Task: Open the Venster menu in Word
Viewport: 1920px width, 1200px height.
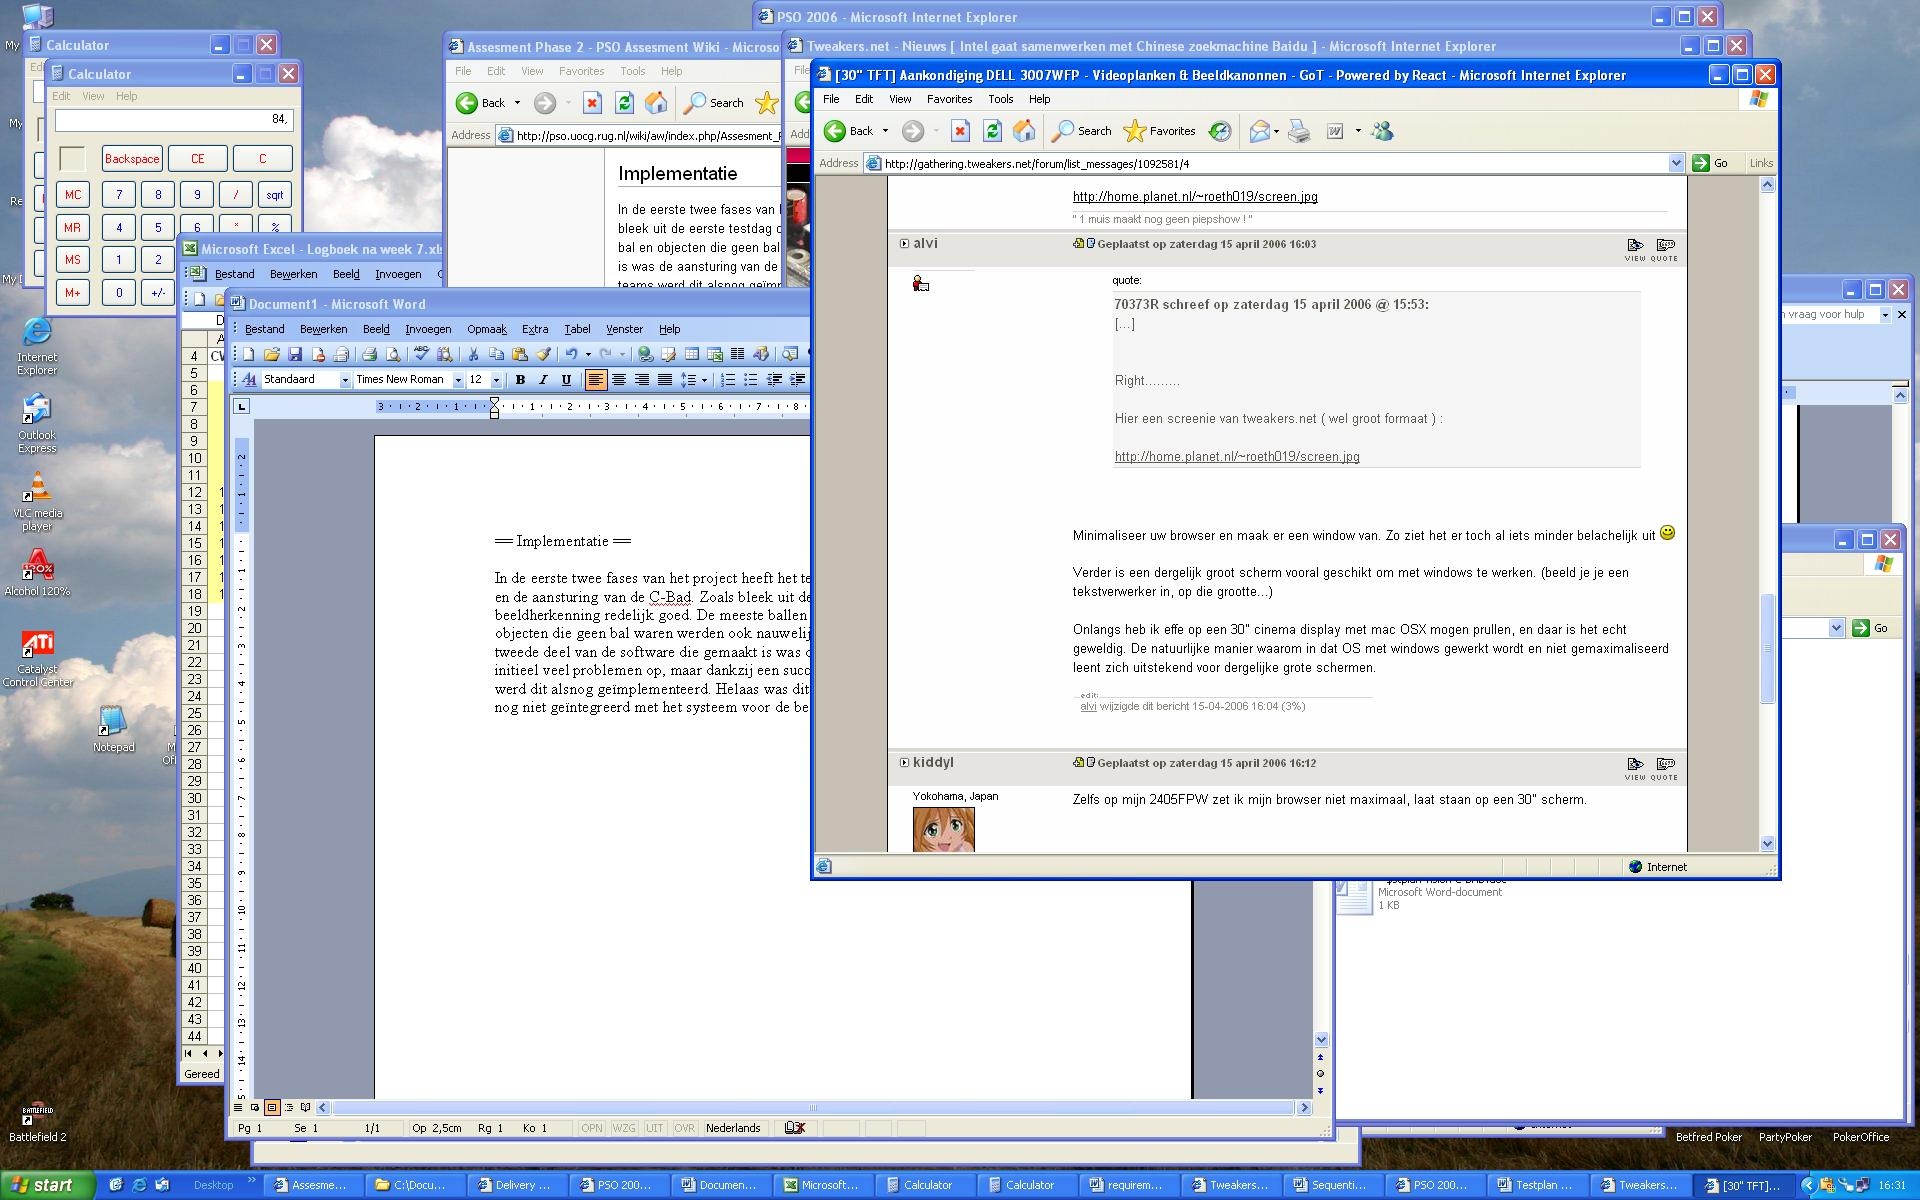Action: point(624,329)
